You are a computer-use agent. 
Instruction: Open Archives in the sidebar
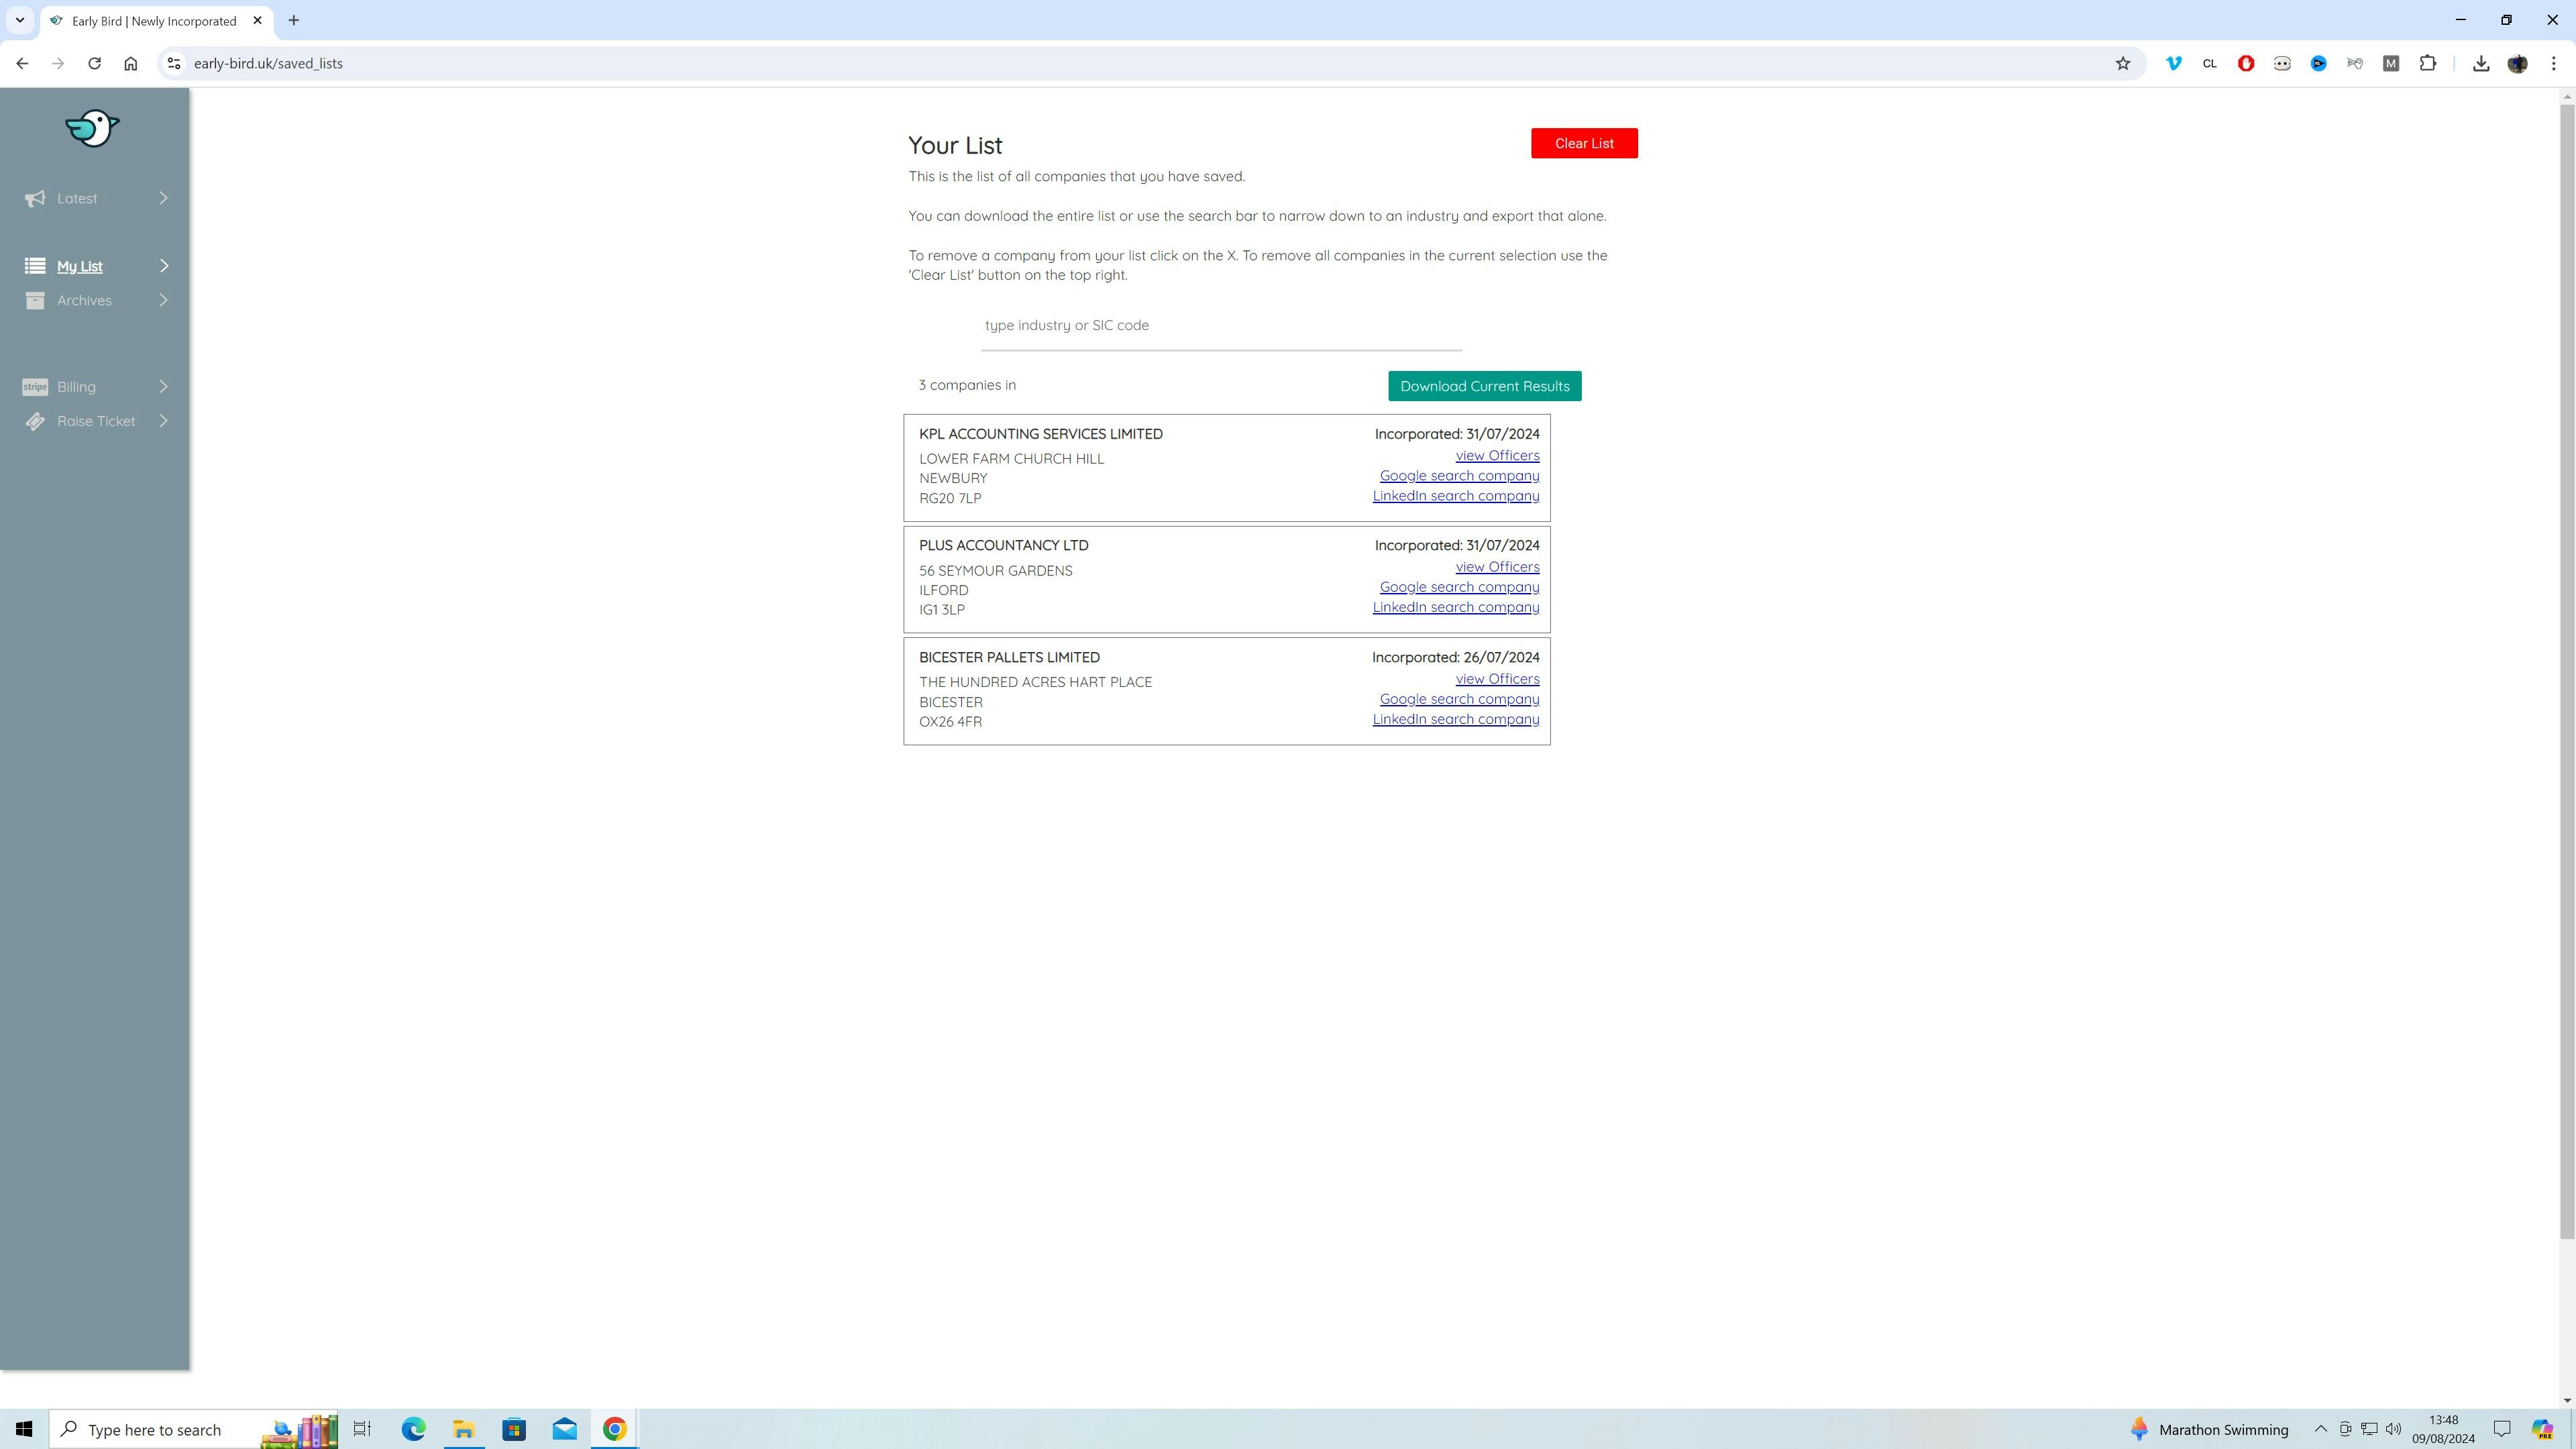[84, 300]
